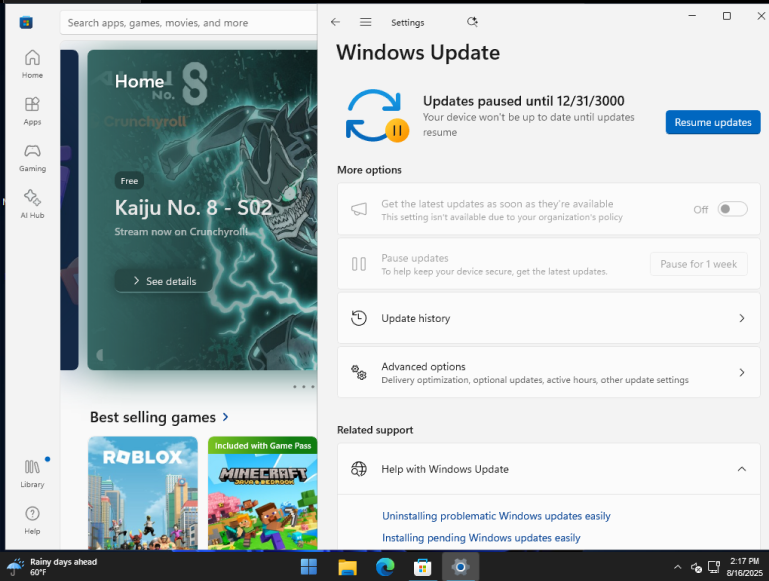Open network status tray icon
Image resolution: width=769 pixels, height=581 pixels.
tap(714, 567)
